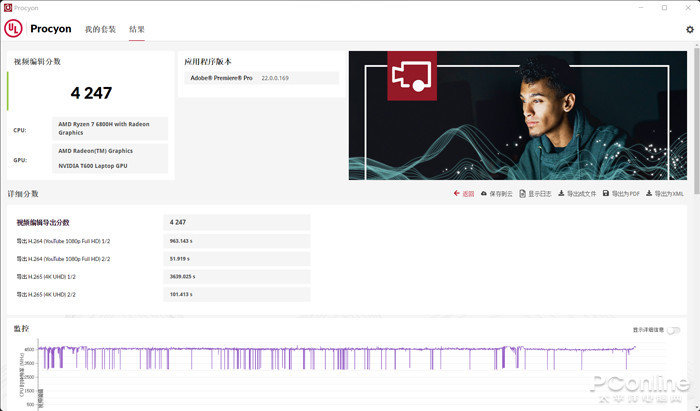Switch to the 我的套装 tab
This screenshot has height=411, width=700.
pyautogui.click(x=100, y=29)
